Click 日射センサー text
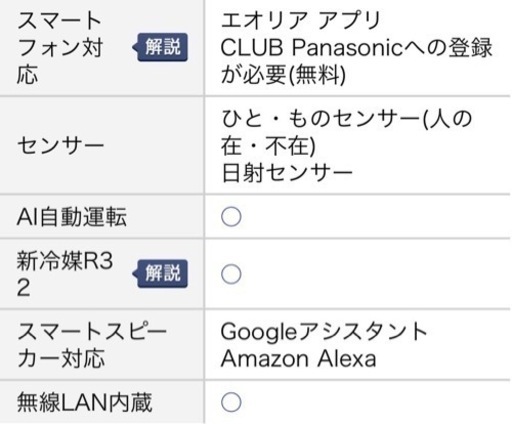Screen dimensions: 512x424 (287, 173)
